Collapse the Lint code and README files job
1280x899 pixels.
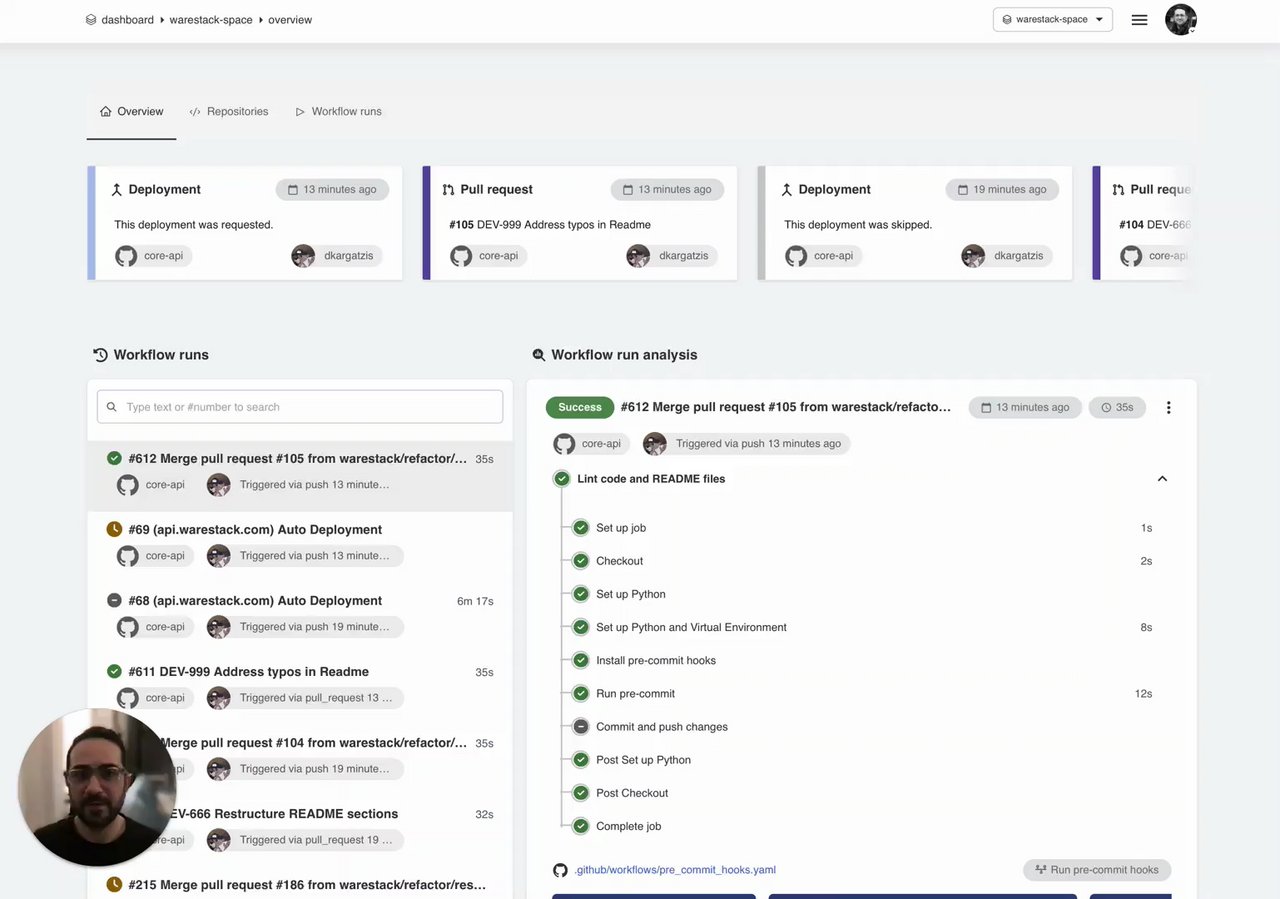1162,479
